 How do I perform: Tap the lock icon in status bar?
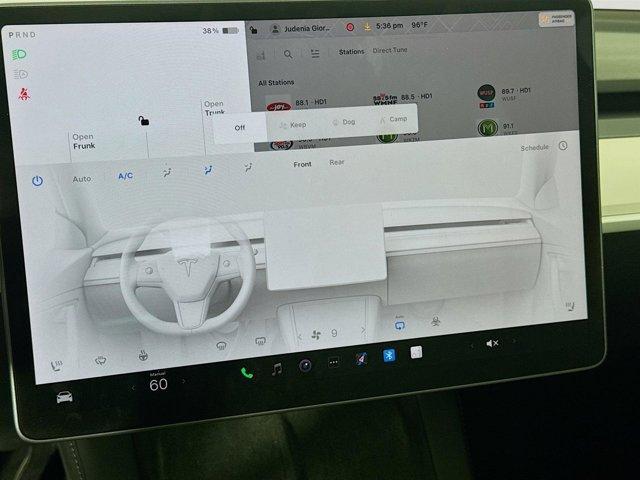click(253, 30)
